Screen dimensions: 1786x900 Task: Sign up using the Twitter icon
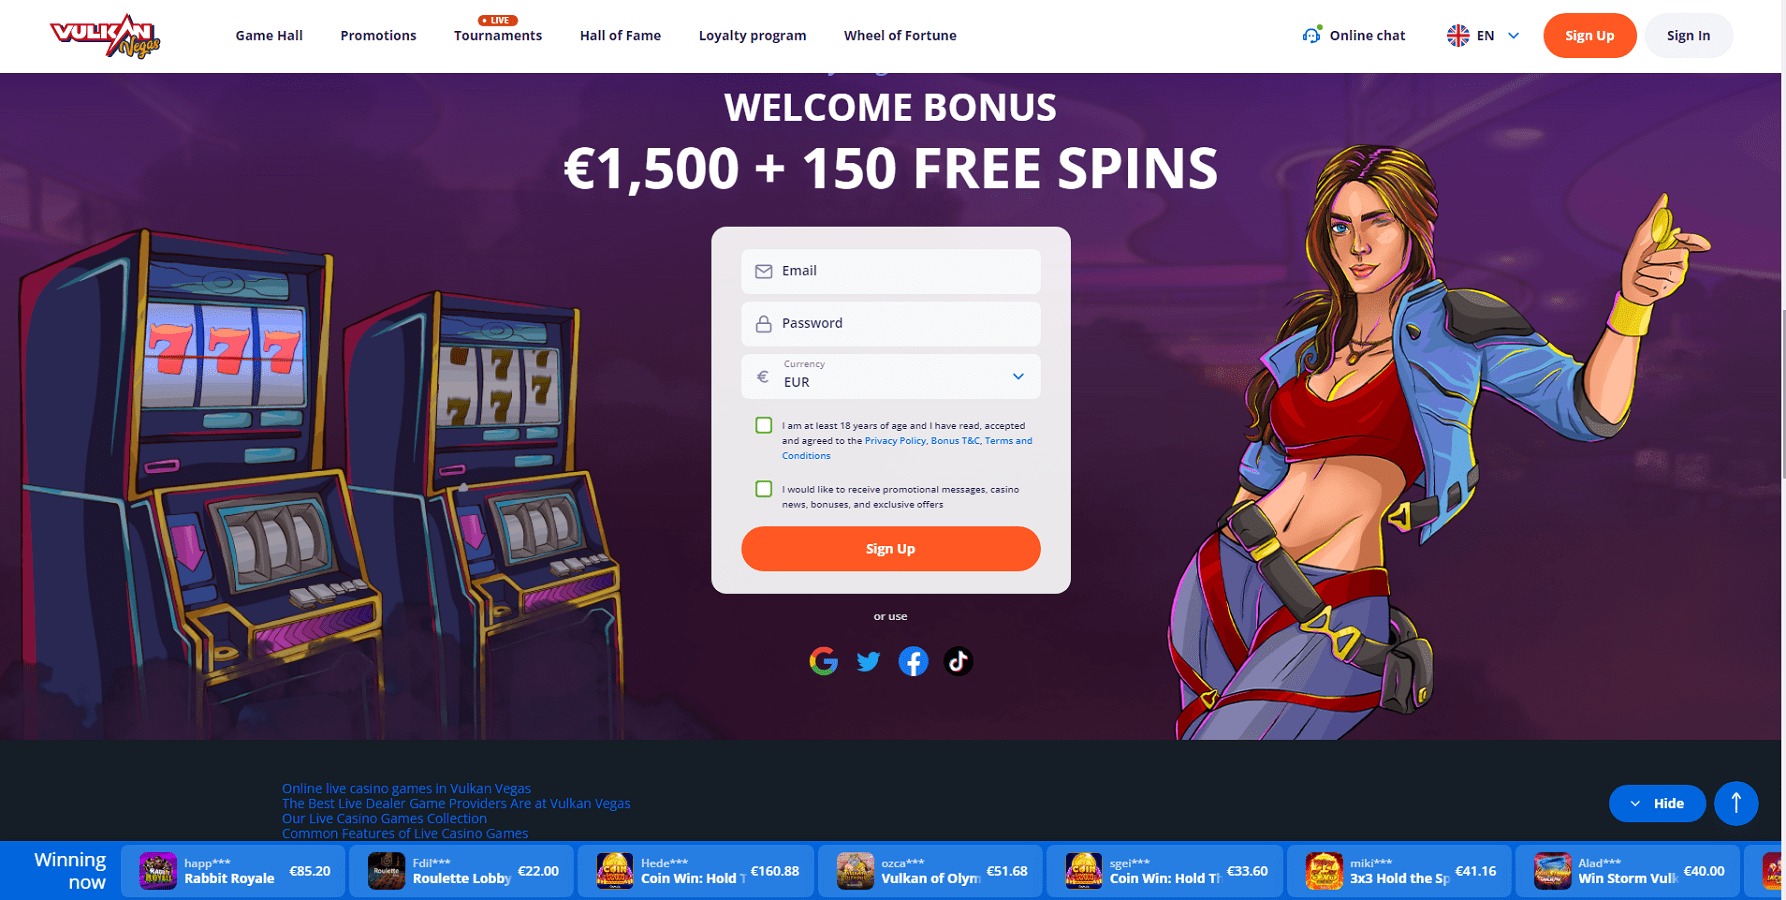[x=868, y=661]
